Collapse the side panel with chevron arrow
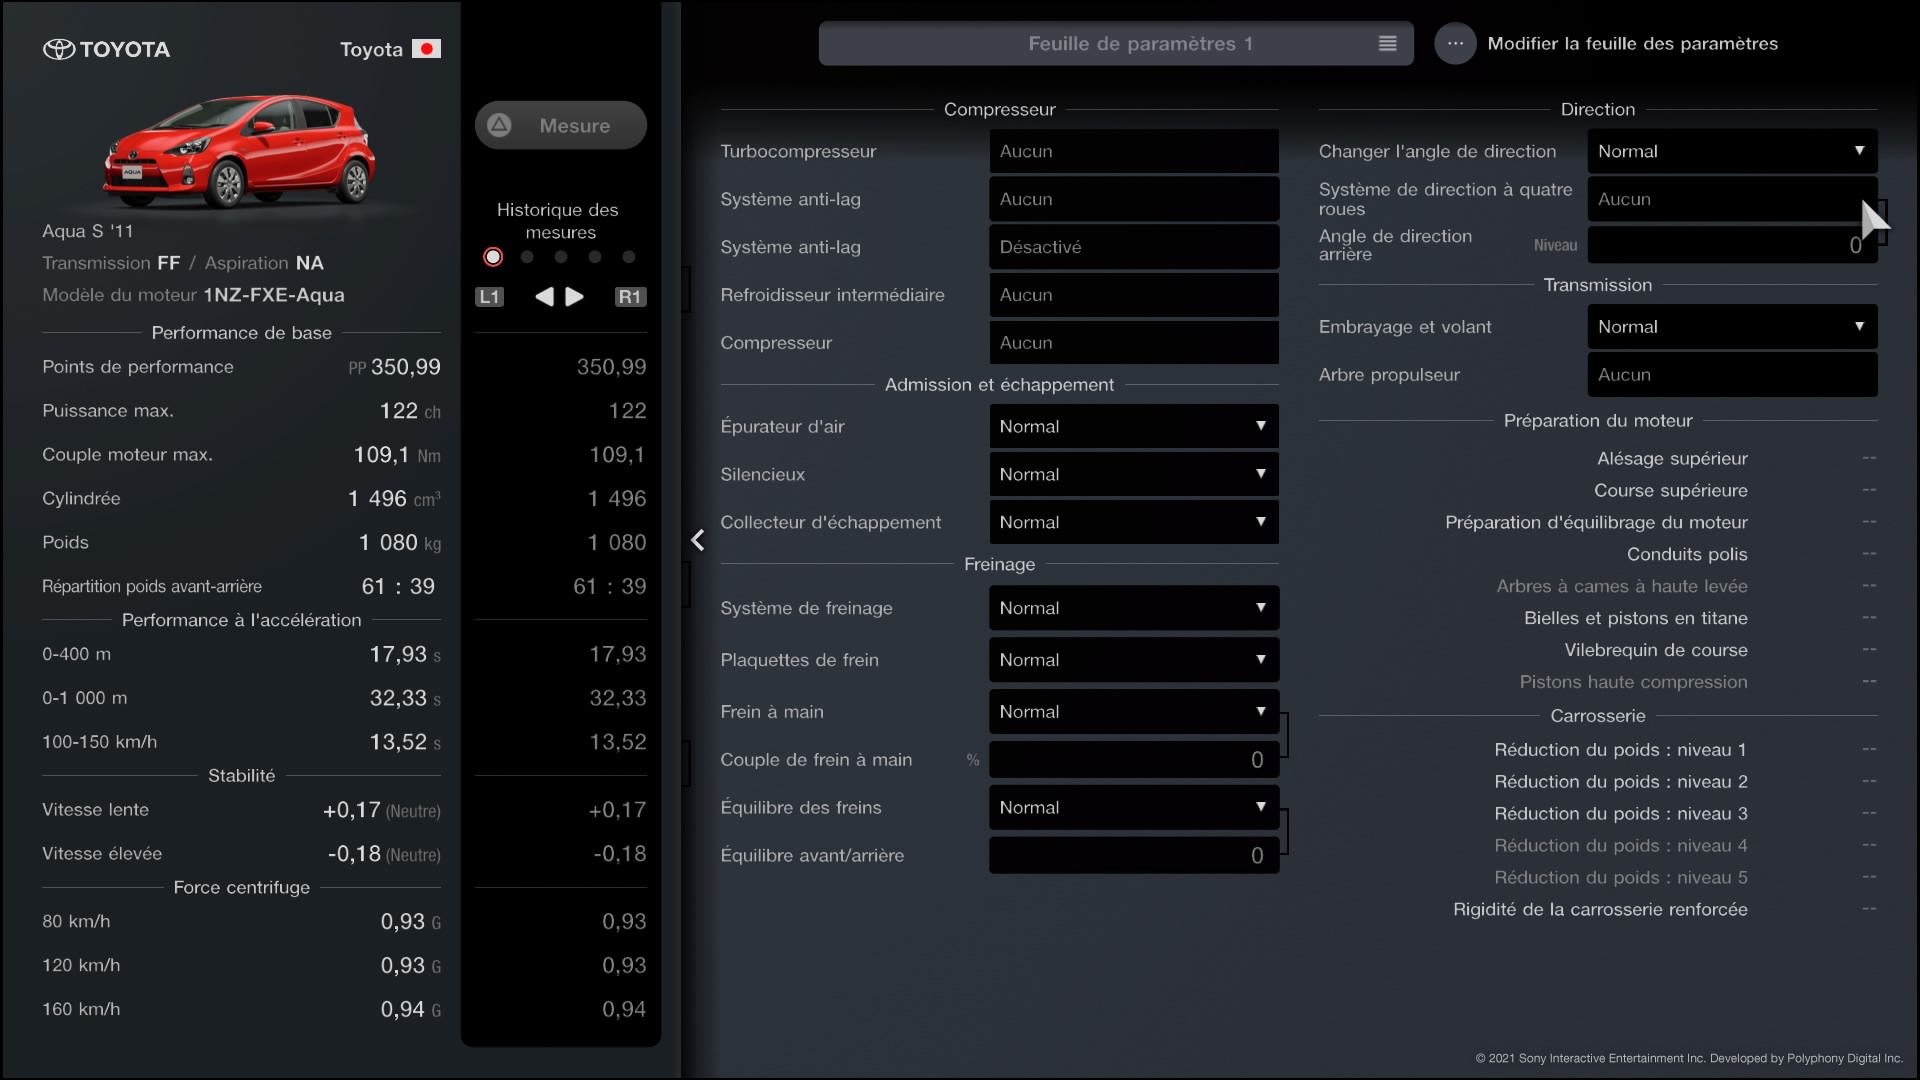1920x1080 pixels. pyautogui.click(x=698, y=541)
